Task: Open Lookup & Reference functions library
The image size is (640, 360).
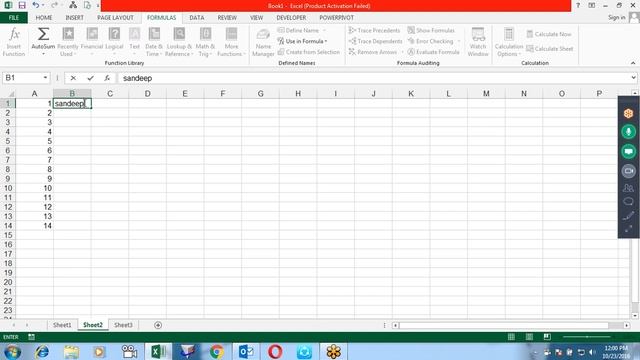Action: point(179,42)
